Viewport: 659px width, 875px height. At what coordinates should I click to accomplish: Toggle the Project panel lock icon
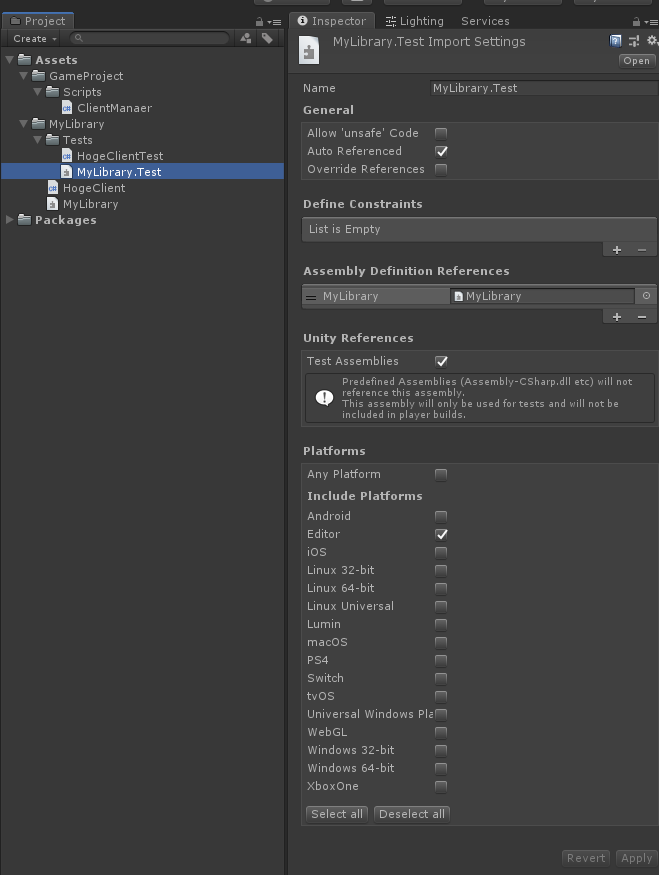(260, 21)
